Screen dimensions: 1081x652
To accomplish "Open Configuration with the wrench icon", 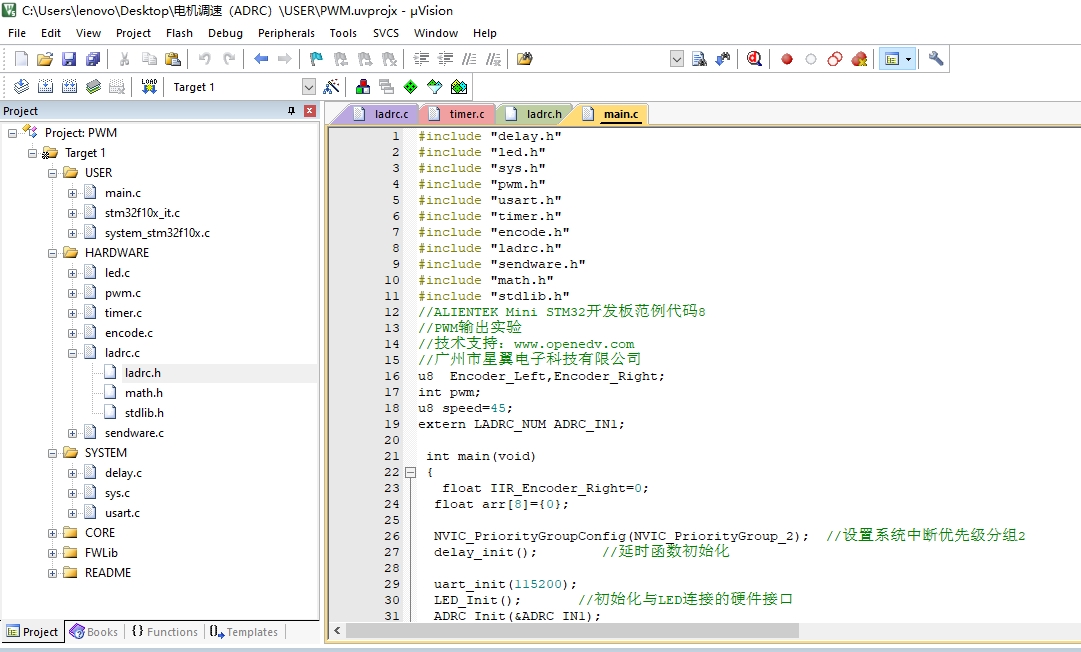I will (x=936, y=59).
